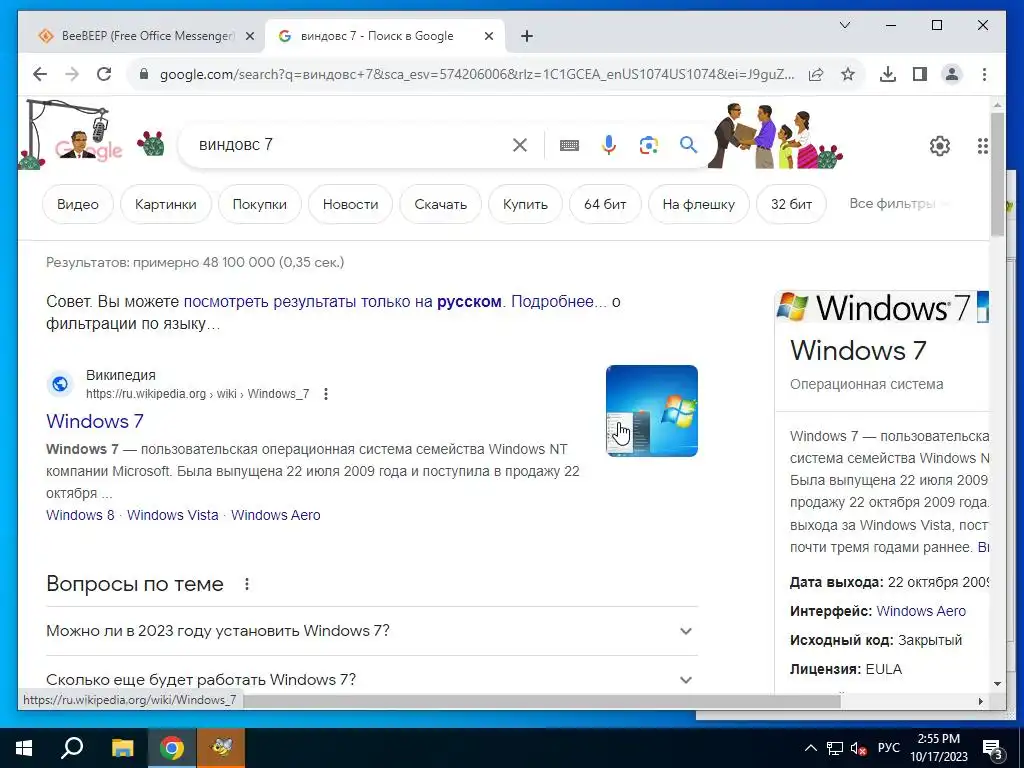Open BeeBEEP bee icon in taskbar

tap(222, 748)
